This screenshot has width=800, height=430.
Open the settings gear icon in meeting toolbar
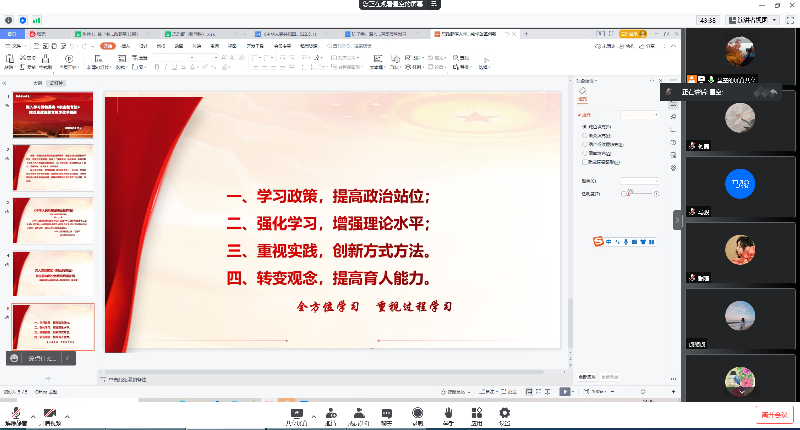(505, 413)
